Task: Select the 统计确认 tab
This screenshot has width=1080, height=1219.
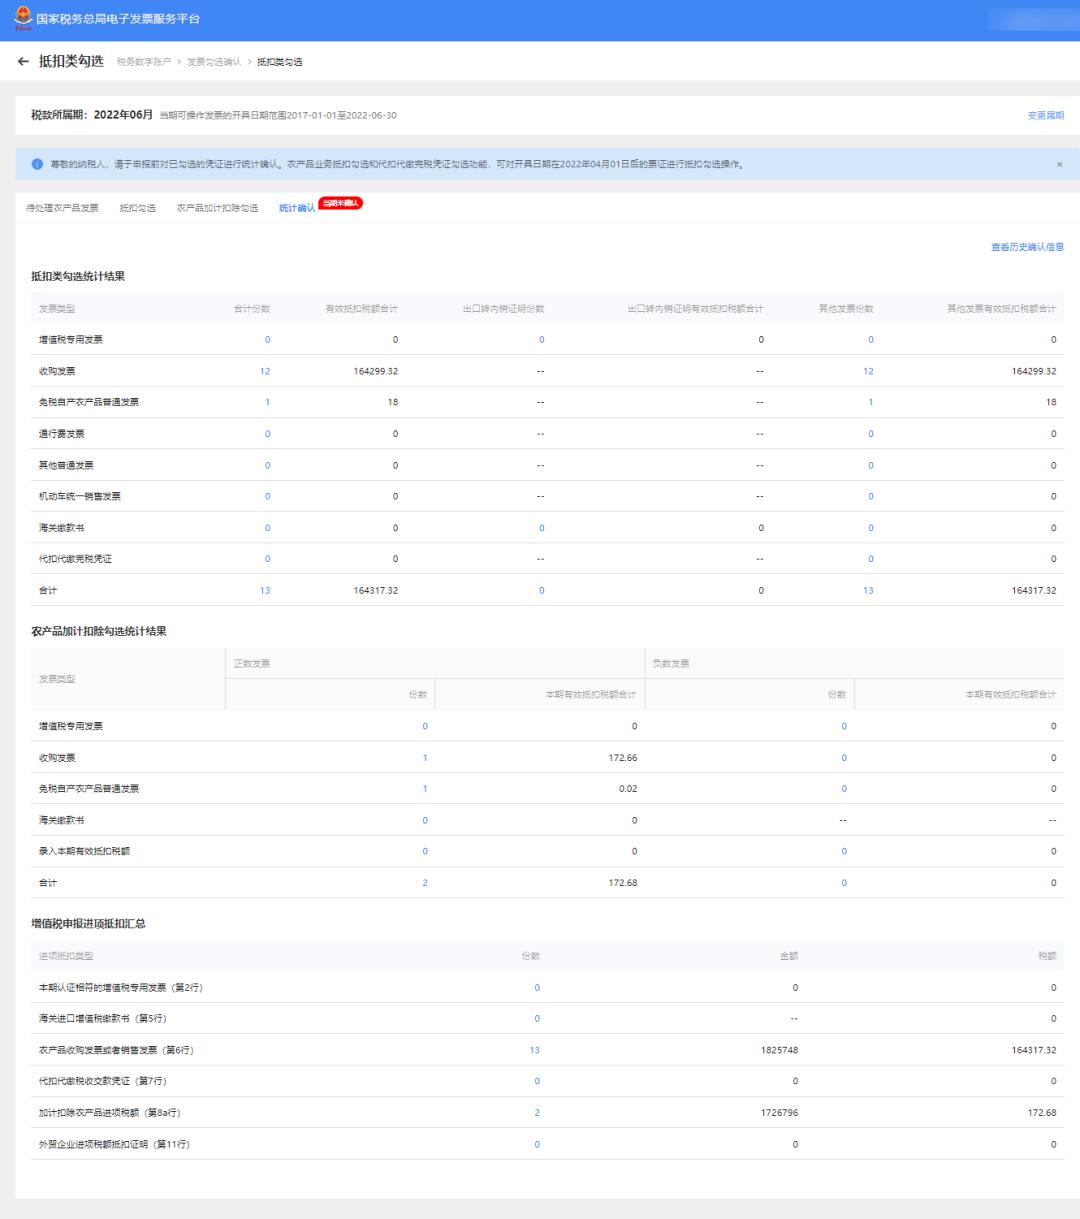Action: (296, 208)
